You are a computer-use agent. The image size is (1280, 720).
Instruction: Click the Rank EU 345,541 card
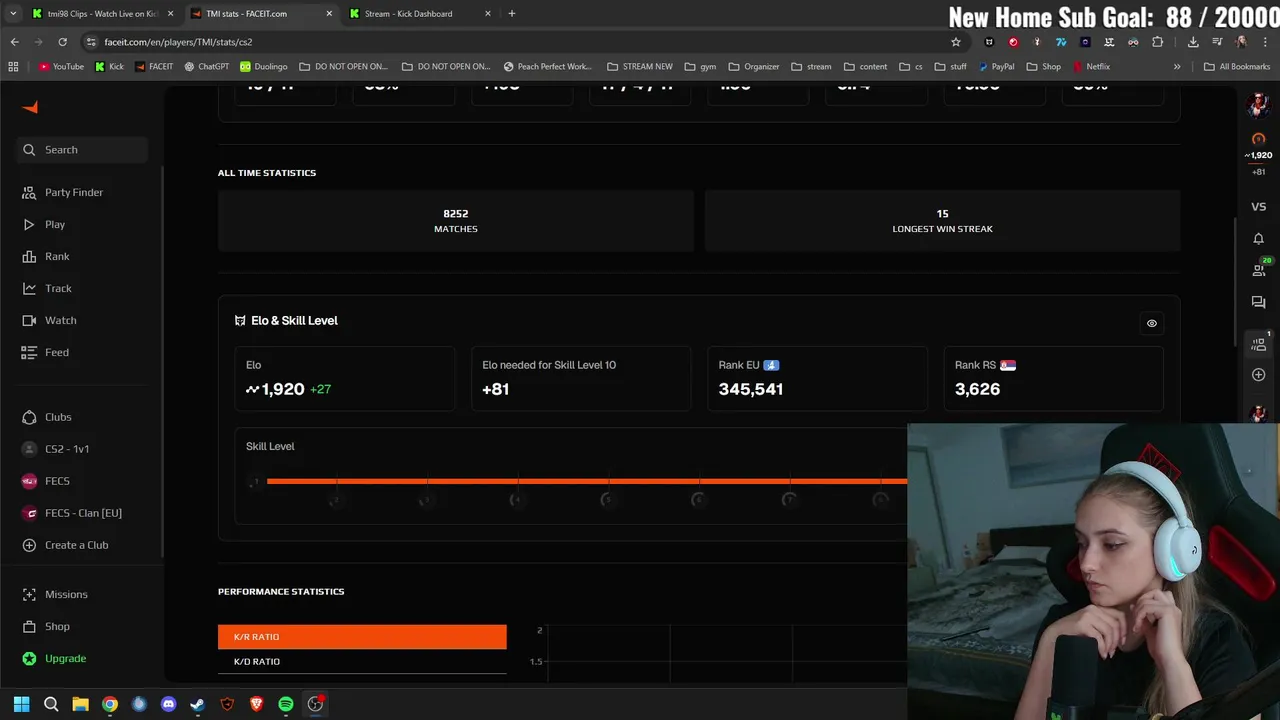tap(817, 378)
